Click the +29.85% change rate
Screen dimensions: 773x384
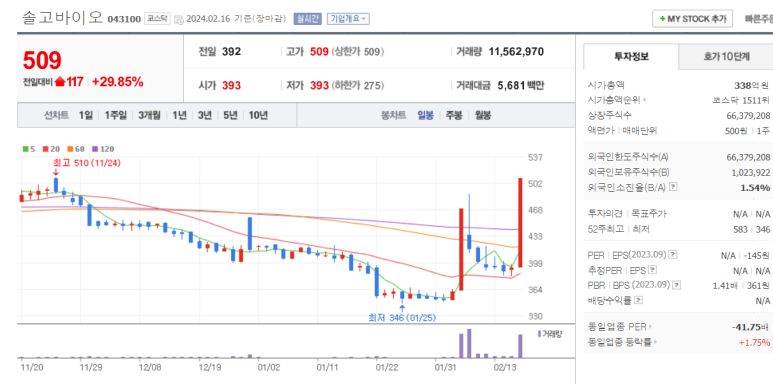(117, 82)
